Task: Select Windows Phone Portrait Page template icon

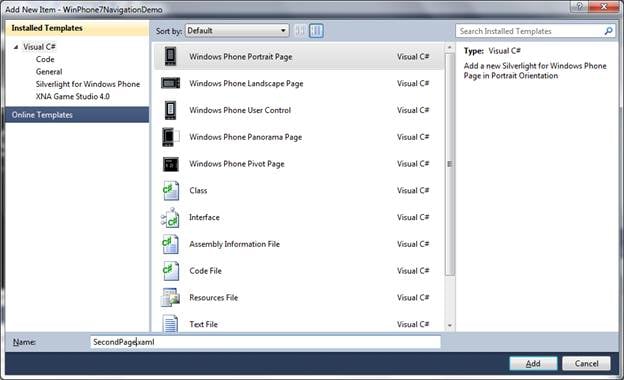Action: (x=170, y=57)
